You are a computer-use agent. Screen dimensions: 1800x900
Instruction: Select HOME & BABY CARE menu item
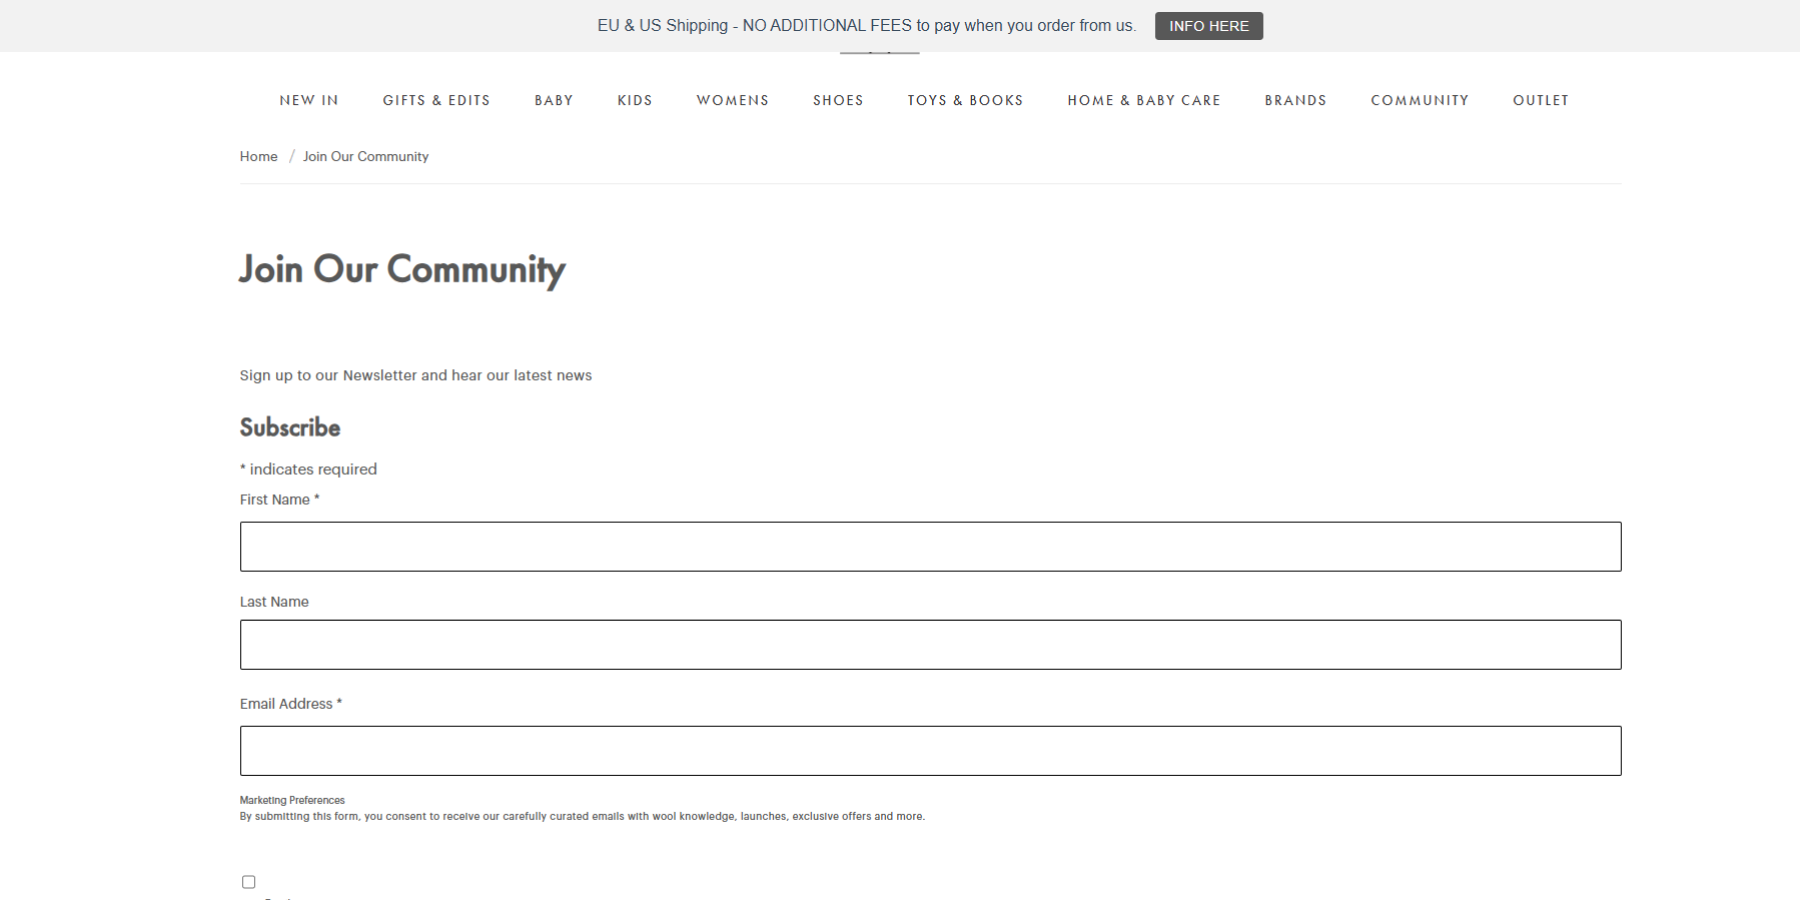[x=1143, y=100]
